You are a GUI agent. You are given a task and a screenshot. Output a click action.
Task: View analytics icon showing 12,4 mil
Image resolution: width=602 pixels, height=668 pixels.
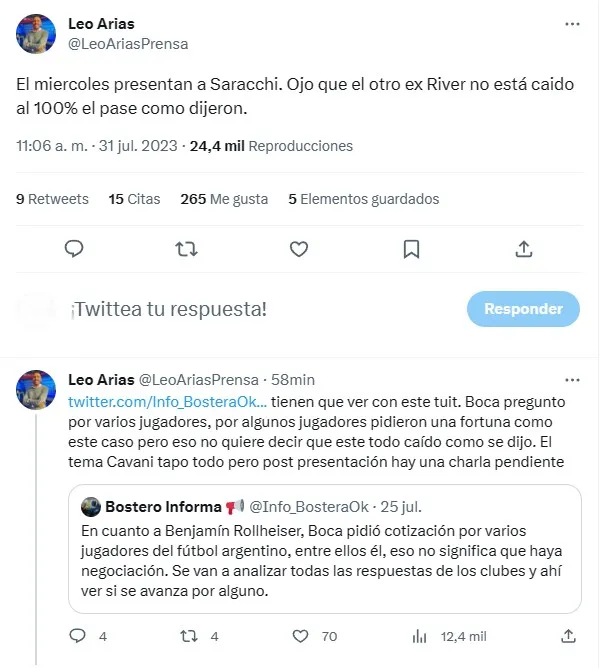tap(424, 636)
